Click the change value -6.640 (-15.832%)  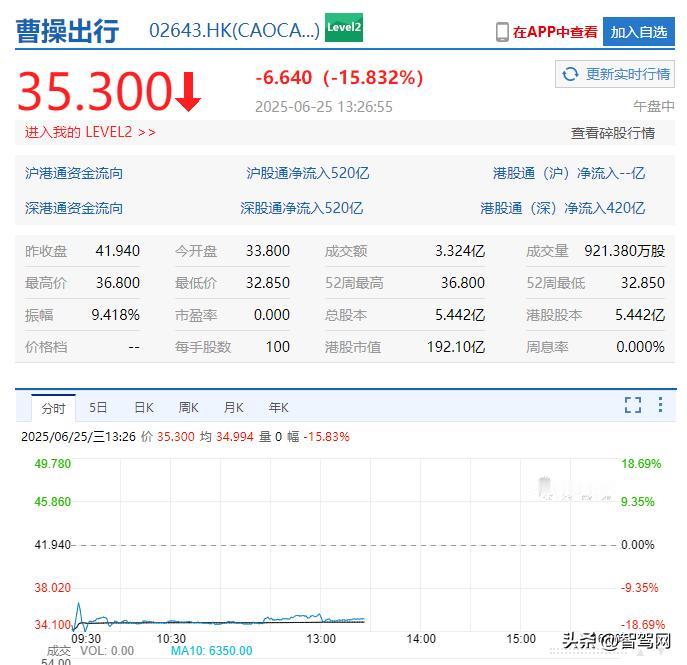coord(340,78)
